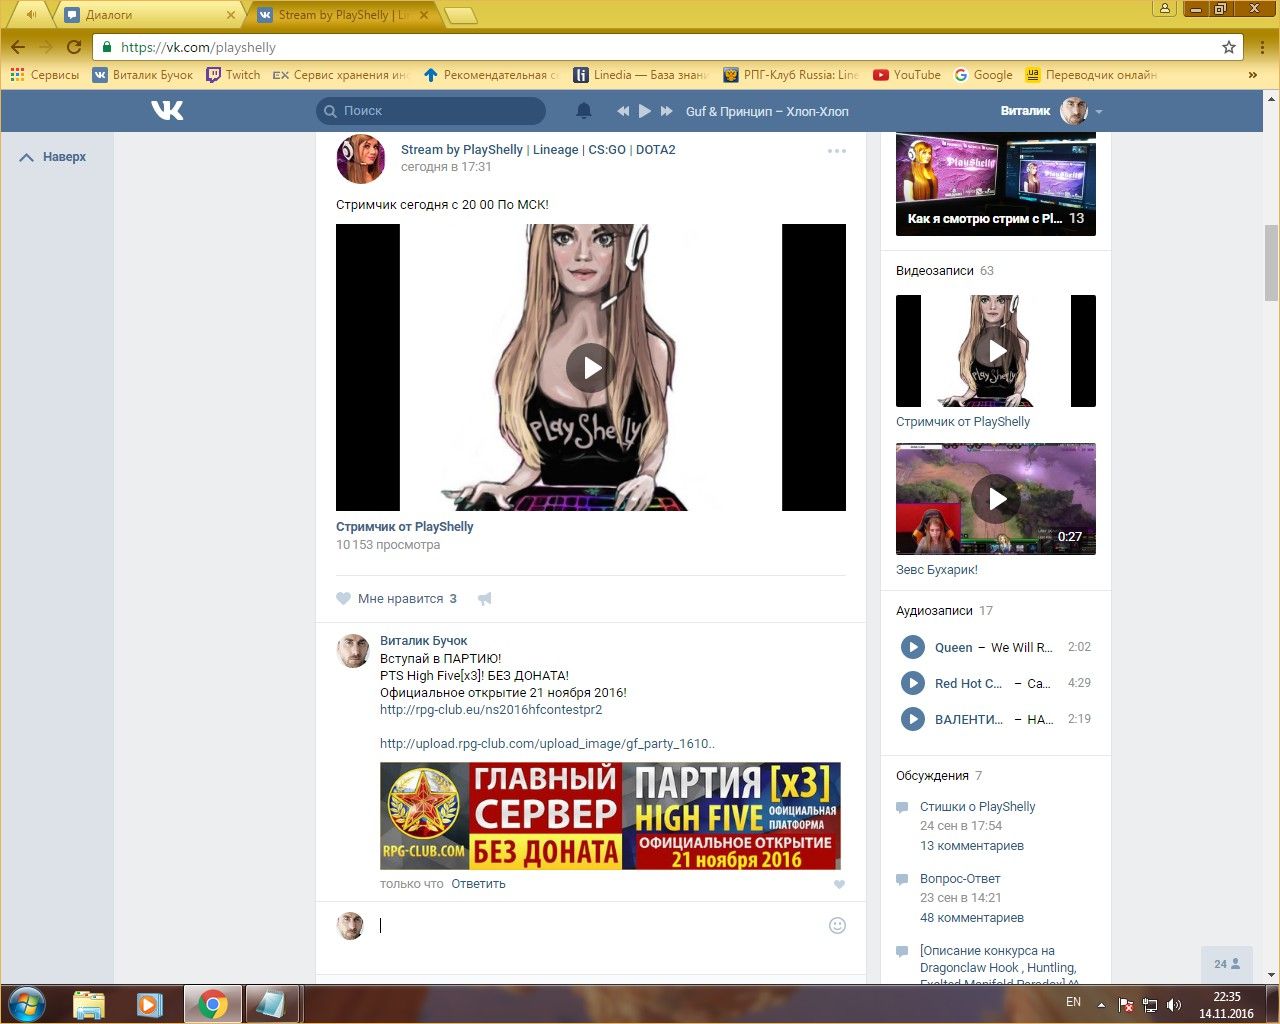Open the Переводчик онлайн bookmark
Viewport: 1280px width, 1024px height.
[x=1091, y=75]
